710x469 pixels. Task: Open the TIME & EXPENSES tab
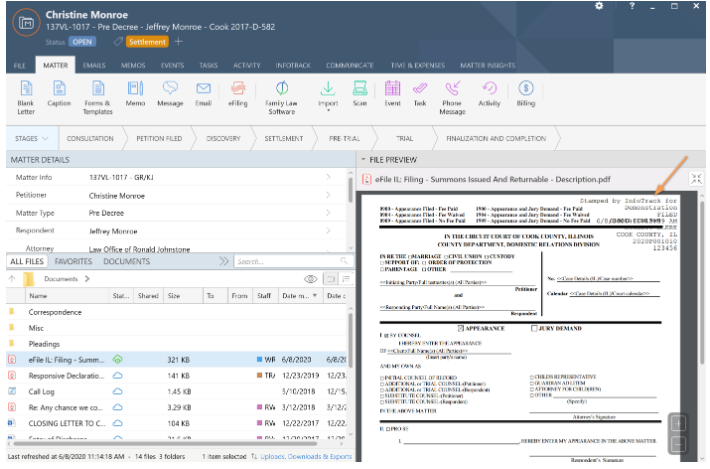[418, 65]
